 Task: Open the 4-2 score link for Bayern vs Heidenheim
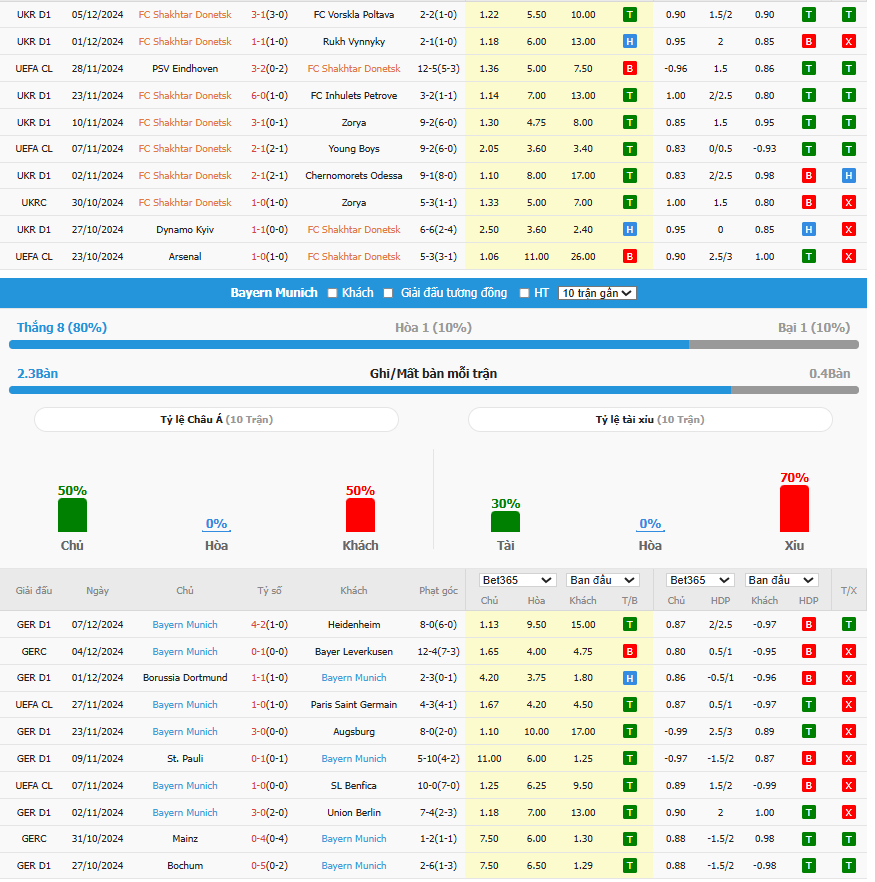(x=258, y=624)
